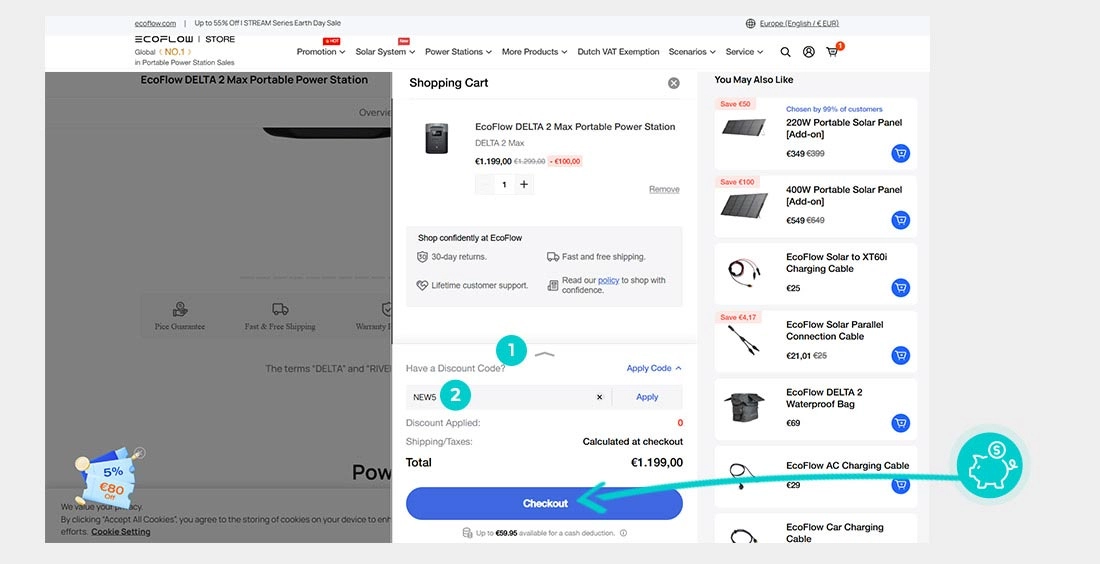This screenshot has height=564, width=1100.
Task: Open EcoFlow Car Charging Cable title
Action: (835, 533)
